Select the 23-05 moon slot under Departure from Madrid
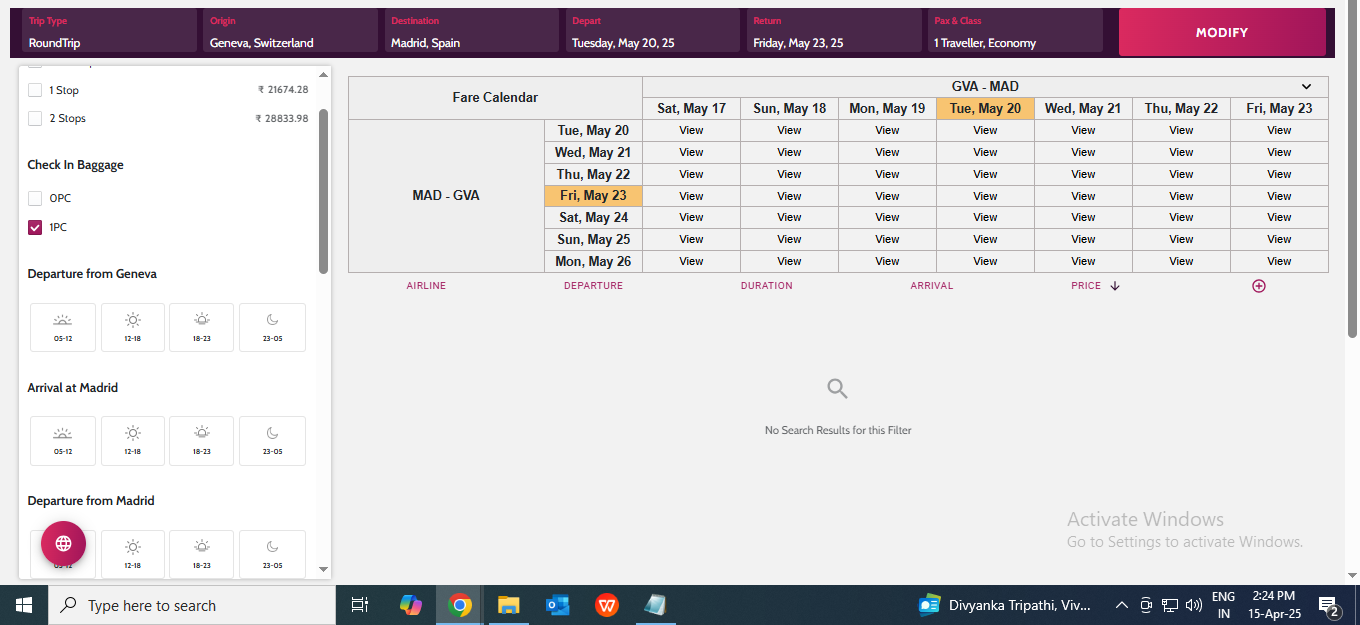This screenshot has width=1360, height=625. 272,554
